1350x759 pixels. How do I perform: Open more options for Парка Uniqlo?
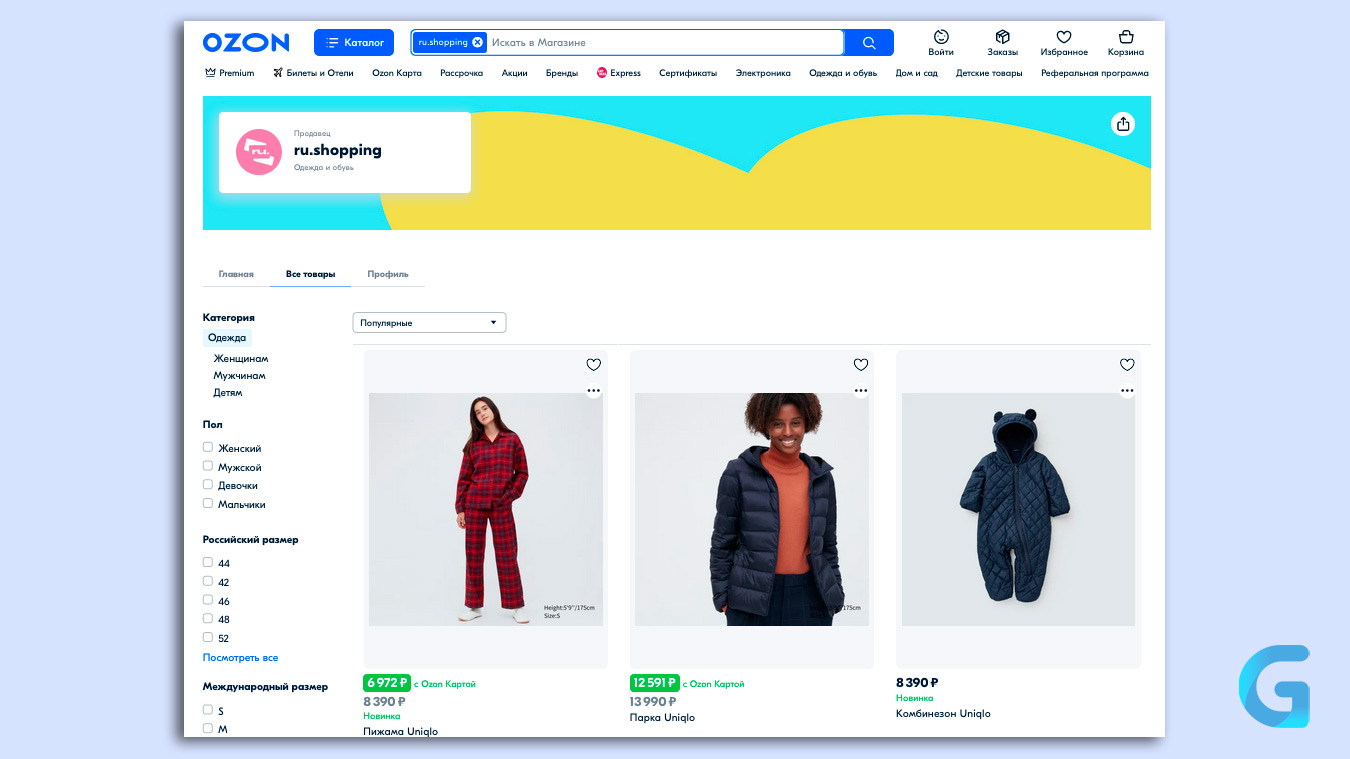pyautogui.click(x=861, y=391)
